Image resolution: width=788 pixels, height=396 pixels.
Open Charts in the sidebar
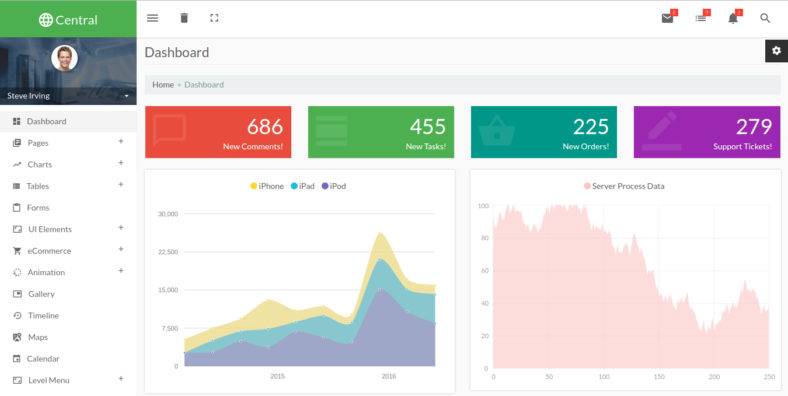(x=40, y=165)
